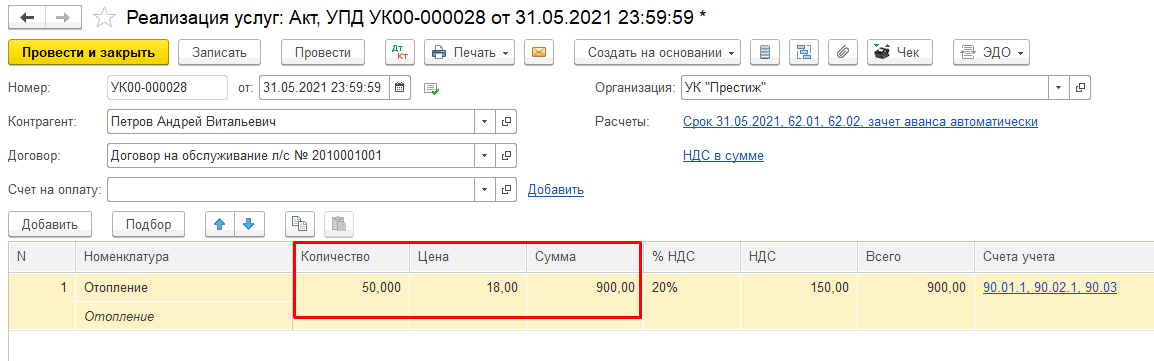Image resolution: width=1154 pixels, height=361 pixels.
Task: Click the Номер input field
Action: click(167, 87)
